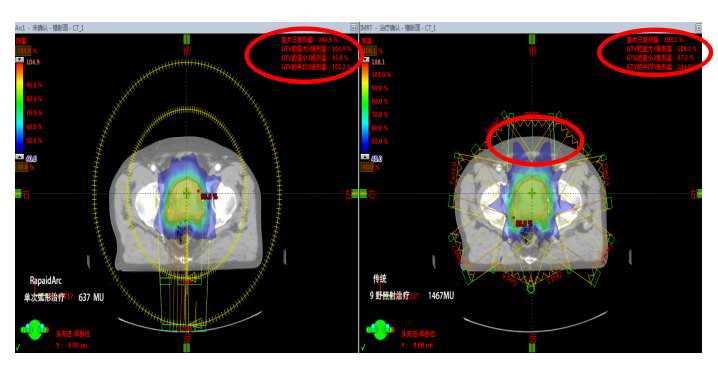Click the green anterior marker atop left view

pos(186,39)
